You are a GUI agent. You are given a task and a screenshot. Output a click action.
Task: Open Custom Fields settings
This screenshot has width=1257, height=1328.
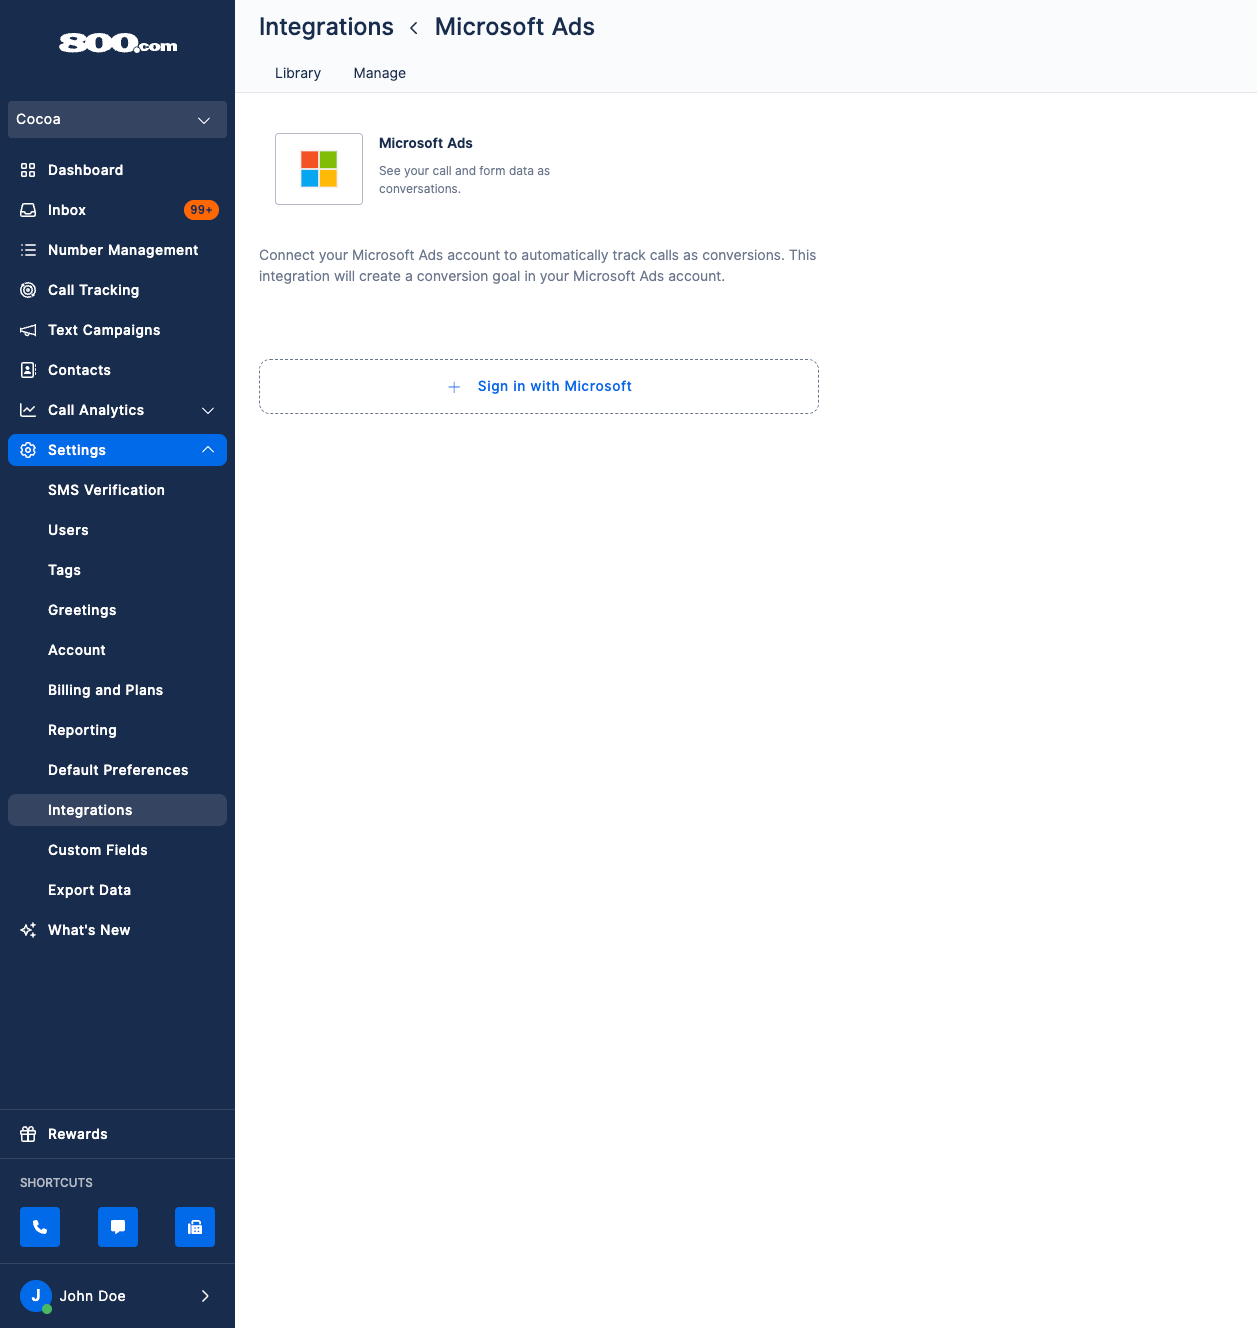tap(117, 850)
